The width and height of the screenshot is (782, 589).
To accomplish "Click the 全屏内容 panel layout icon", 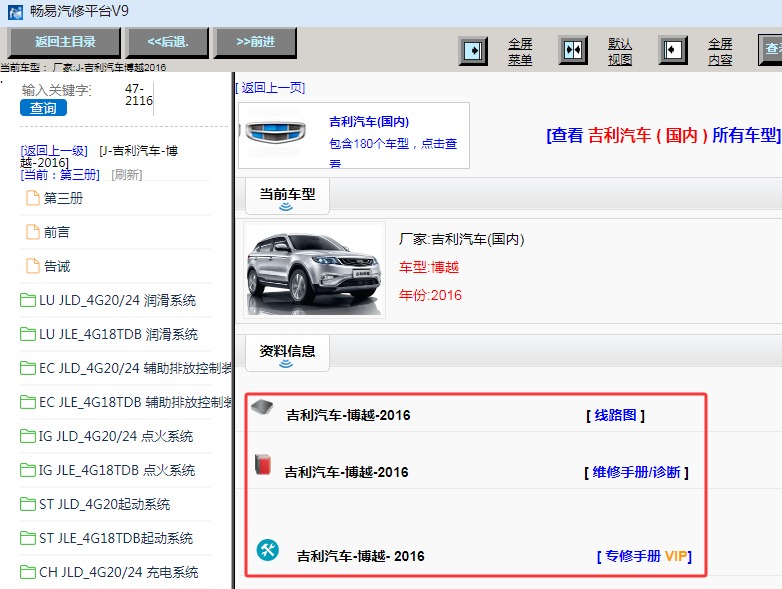I will pyautogui.click(x=673, y=50).
